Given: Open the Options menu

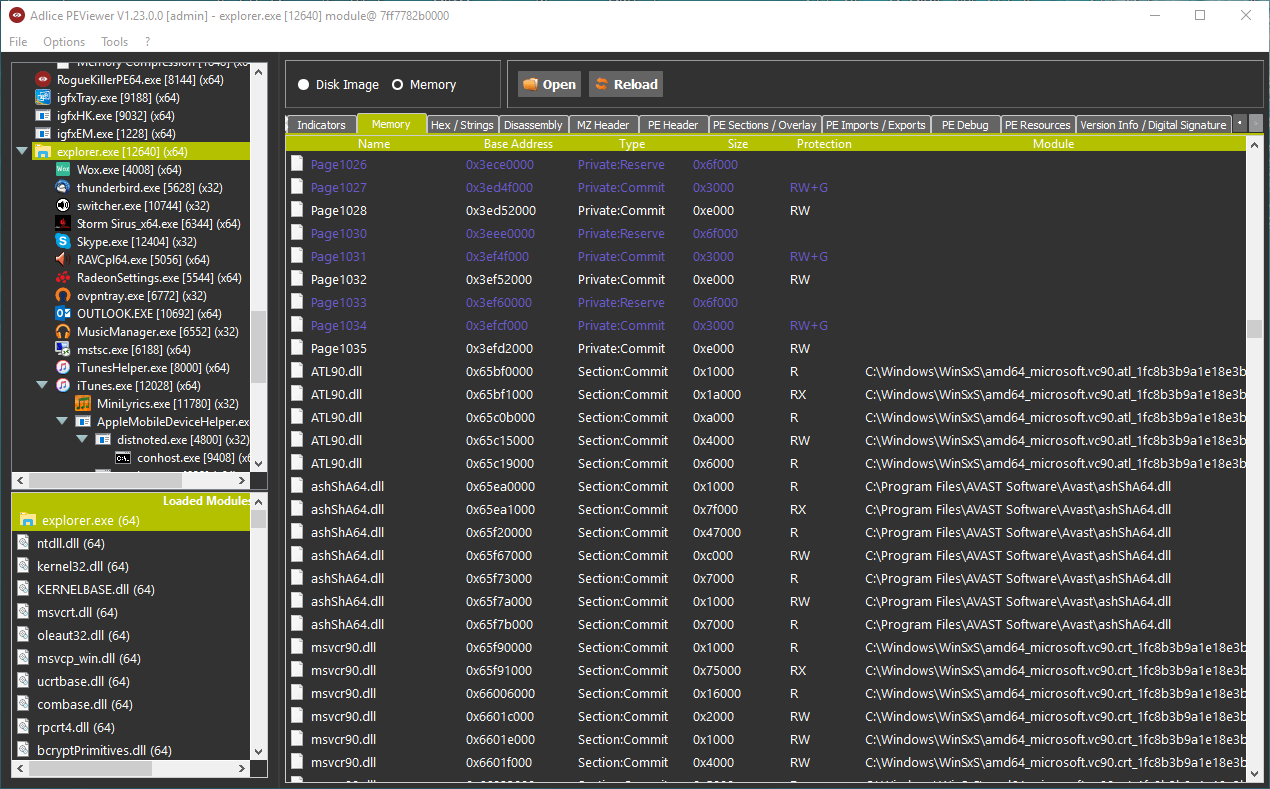Looking at the screenshot, I should (64, 42).
